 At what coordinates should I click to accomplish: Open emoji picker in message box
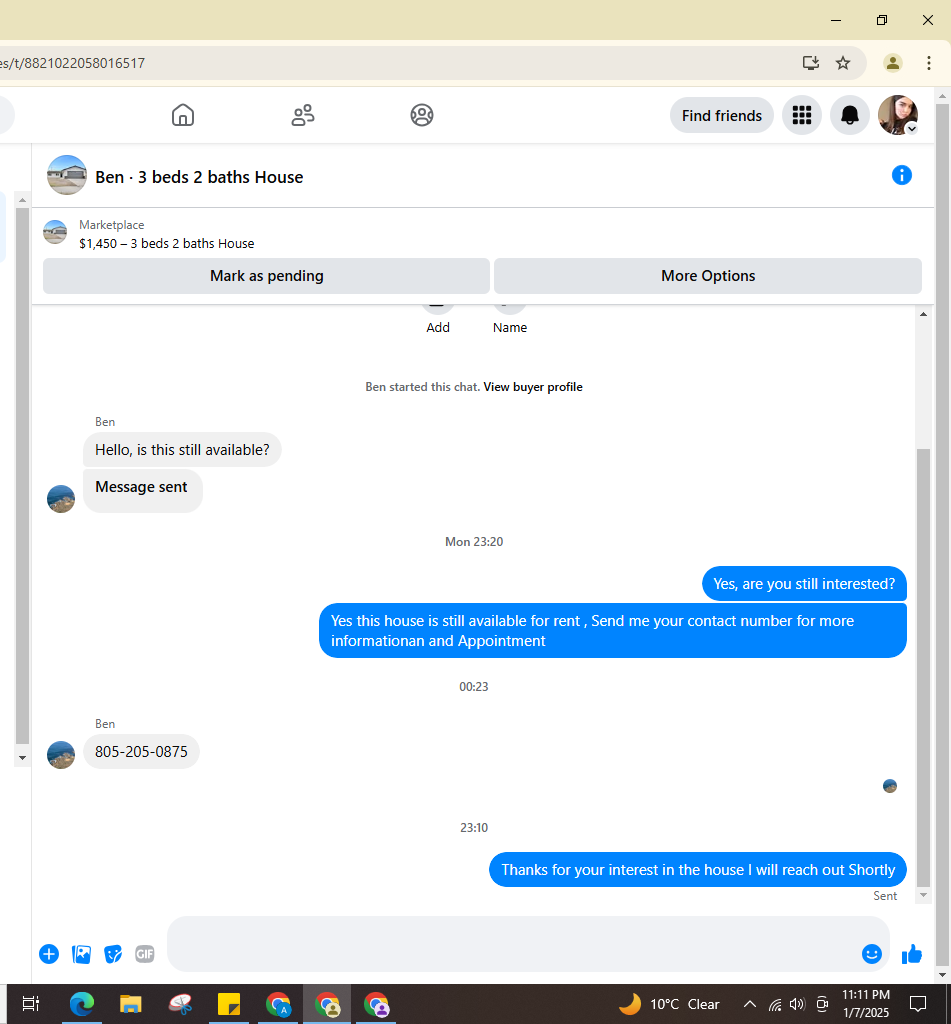[871, 954]
